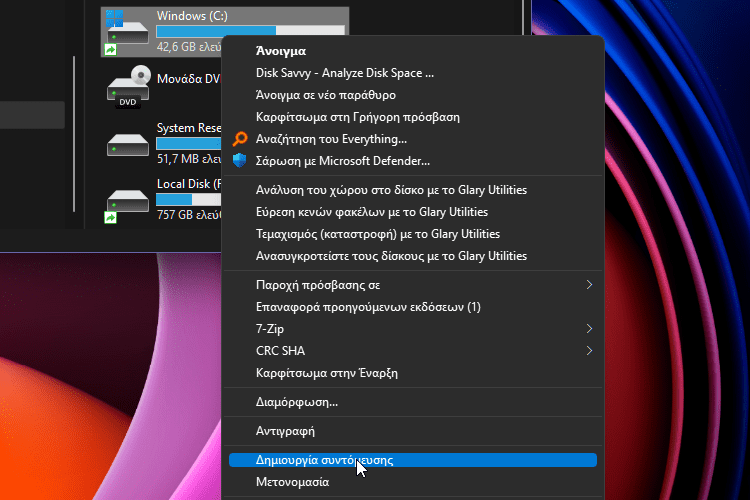Choose Ανάλυση του χώρου στο δίσκο
This screenshot has height=500, width=750.
[413, 190]
